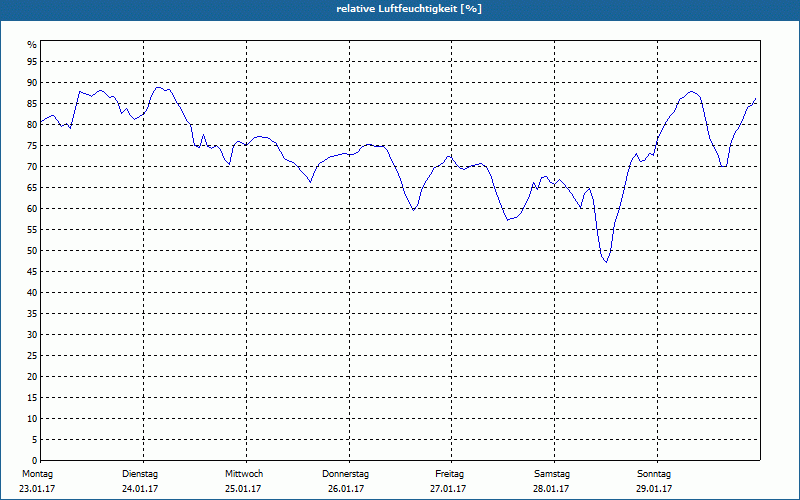
Task: Click the '45' y-axis value
Action: click(32, 271)
